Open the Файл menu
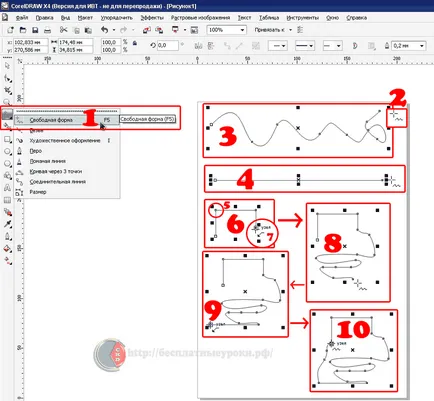 22,18
